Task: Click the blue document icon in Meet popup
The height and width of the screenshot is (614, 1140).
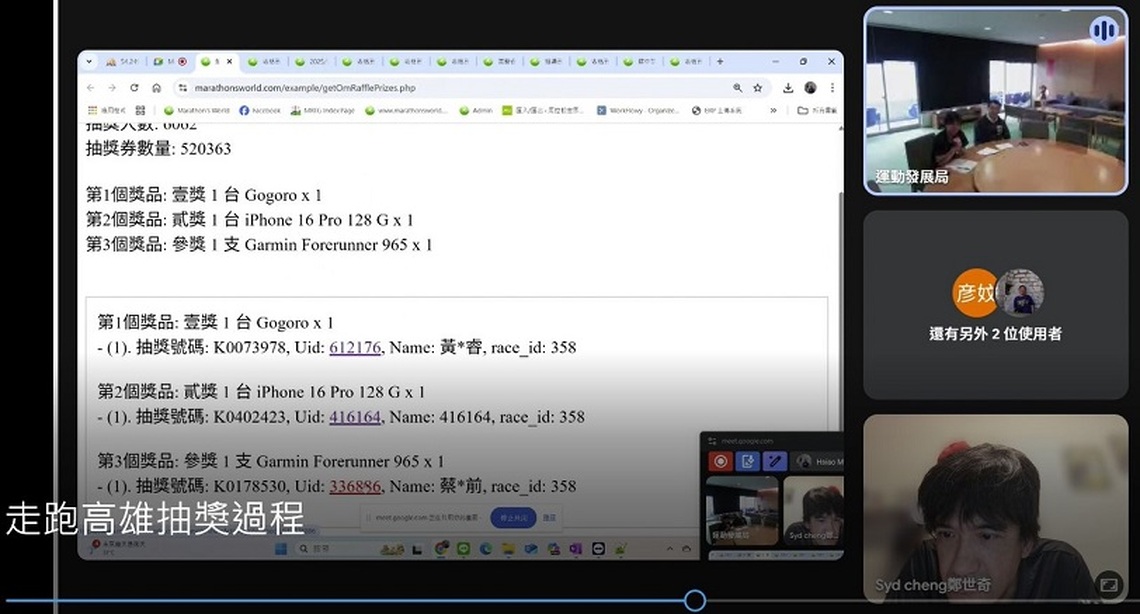Action: coord(747,461)
